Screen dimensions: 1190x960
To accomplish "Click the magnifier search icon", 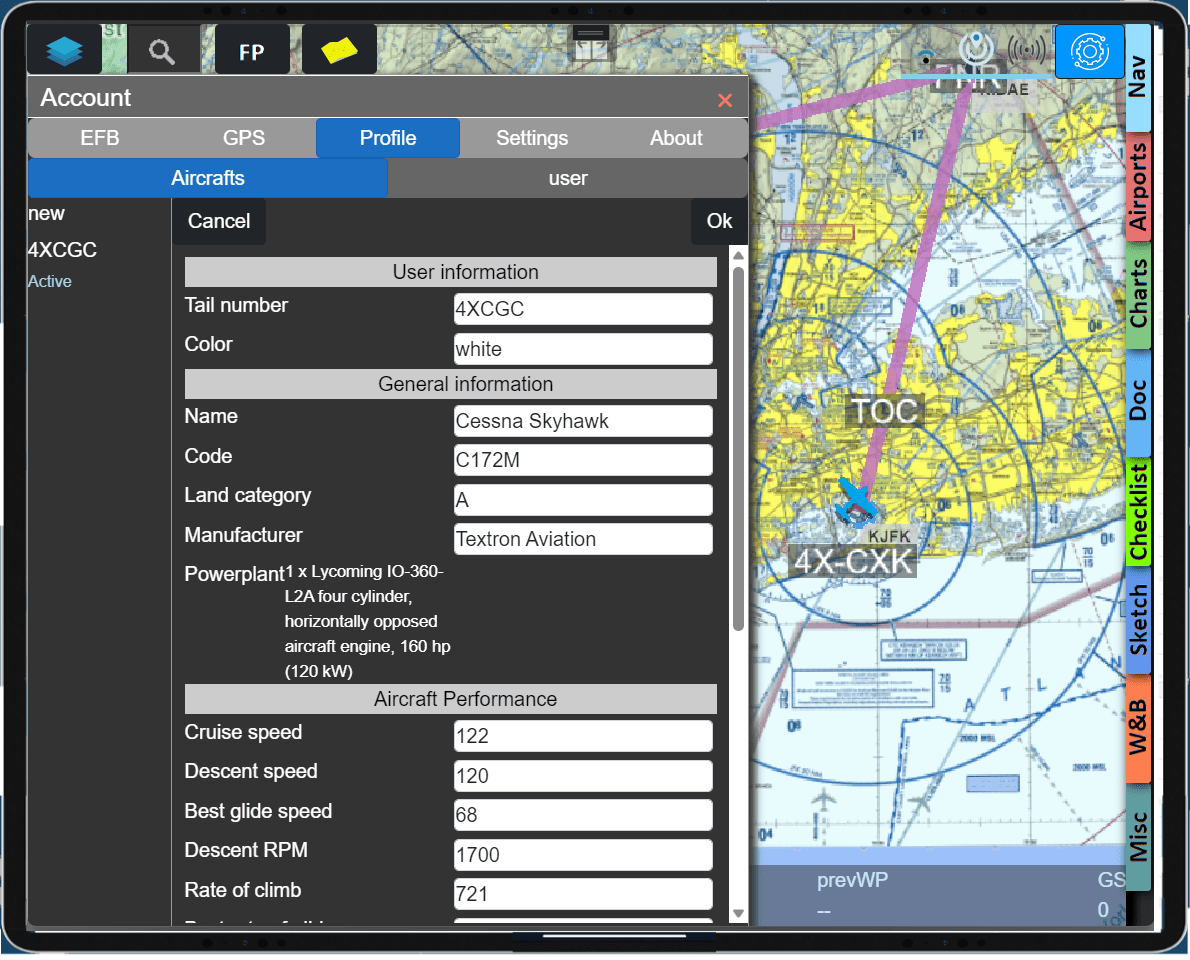I will tap(163, 50).
